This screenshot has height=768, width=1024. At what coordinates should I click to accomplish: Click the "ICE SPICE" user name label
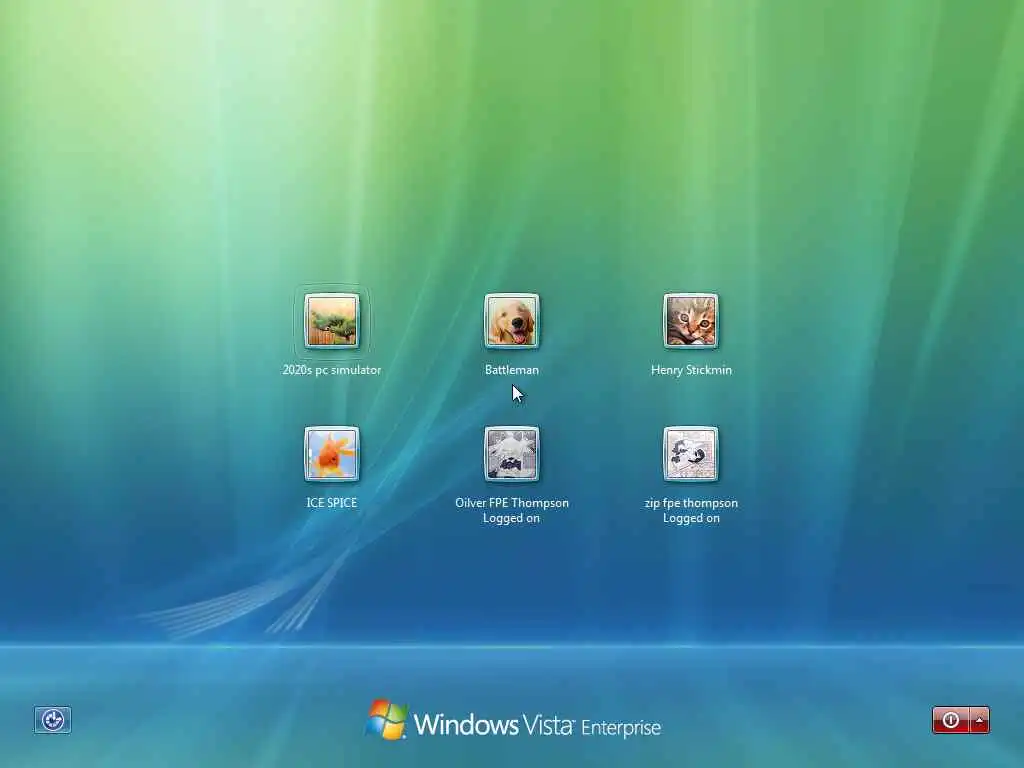(x=332, y=502)
